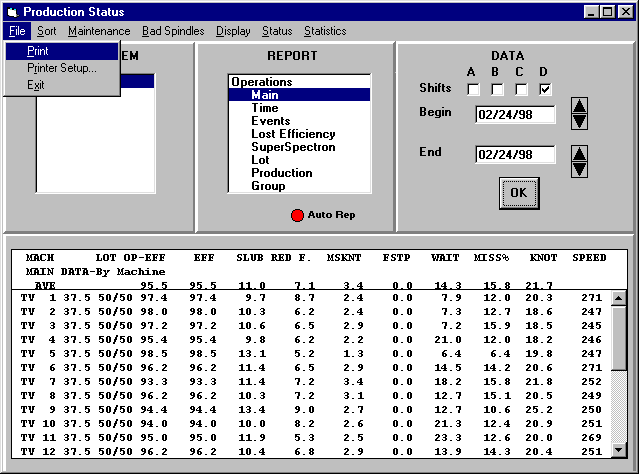The image size is (639, 474).
Task: Click the MSKNT column header
Action: pyautogui.click(x=344, y=258)
